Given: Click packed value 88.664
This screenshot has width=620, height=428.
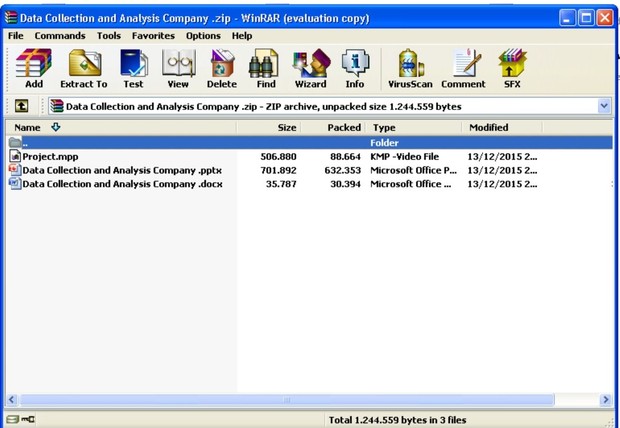Looking at the screenshot, I should coord(345,157).
